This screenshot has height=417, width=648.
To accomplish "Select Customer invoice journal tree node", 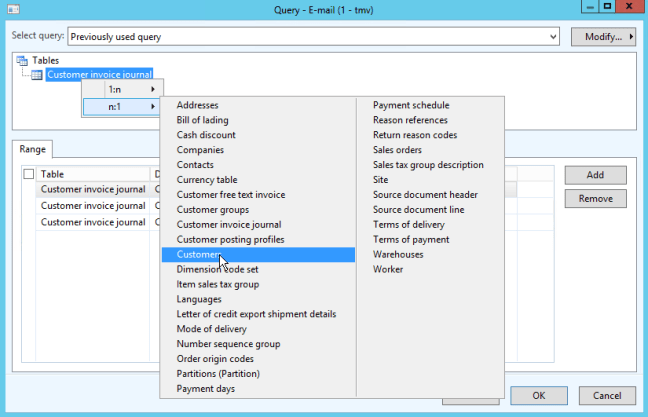I will pyautogui.click(x=99, y=75).
